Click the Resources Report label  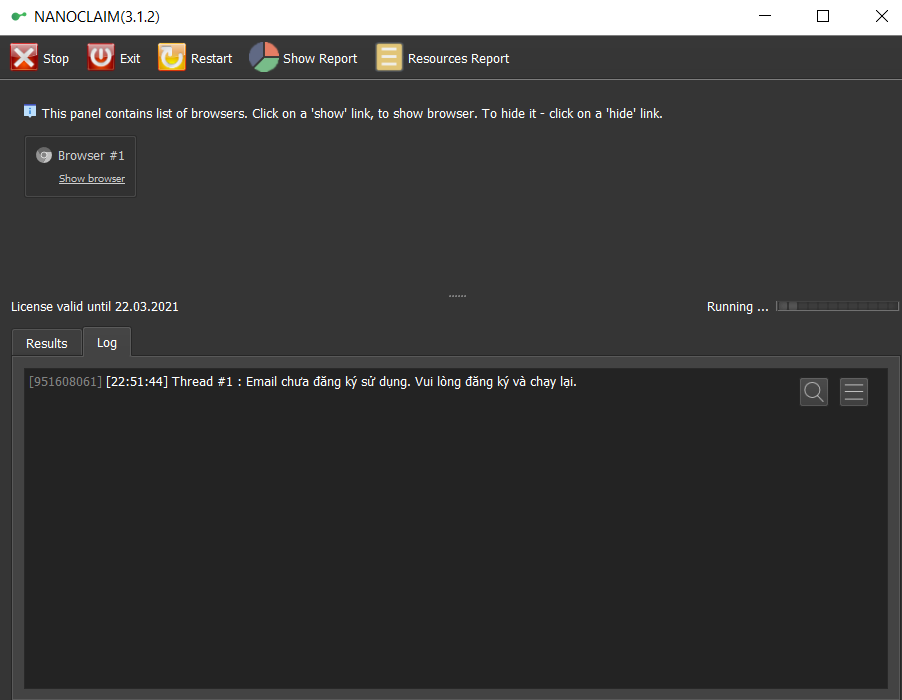point(458,59)
